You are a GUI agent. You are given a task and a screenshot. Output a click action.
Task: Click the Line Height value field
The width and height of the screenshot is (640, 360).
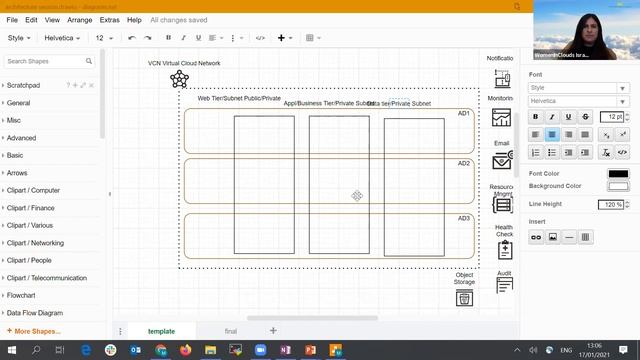[611, 204]
